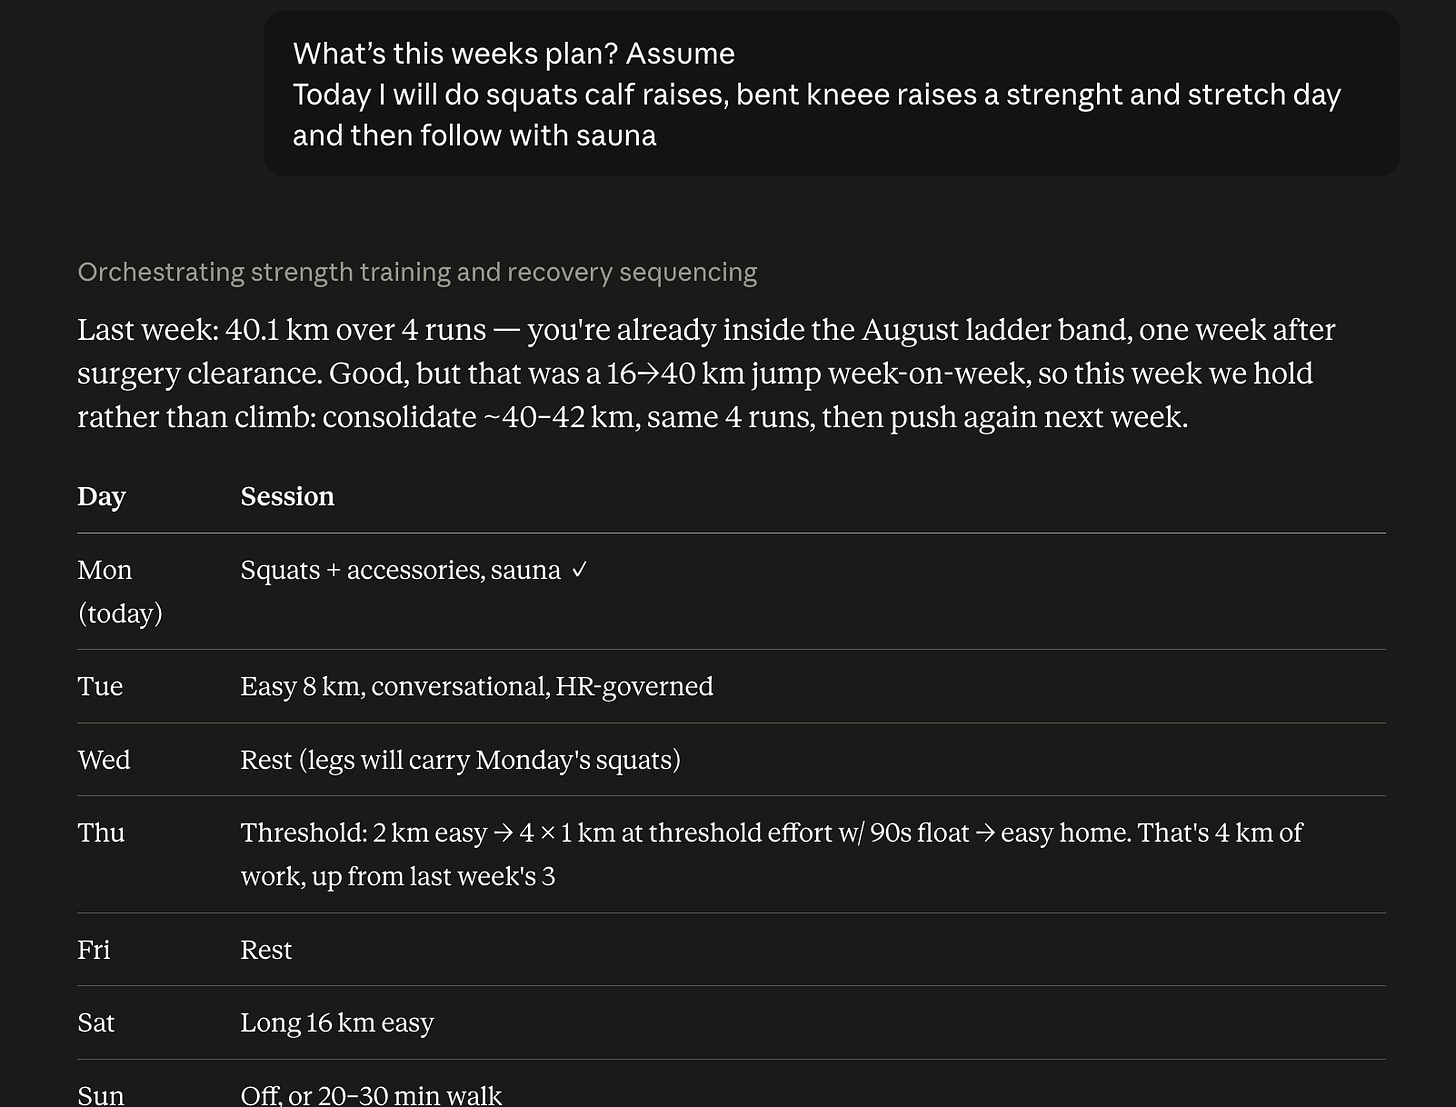Click the Session column header

288,497
